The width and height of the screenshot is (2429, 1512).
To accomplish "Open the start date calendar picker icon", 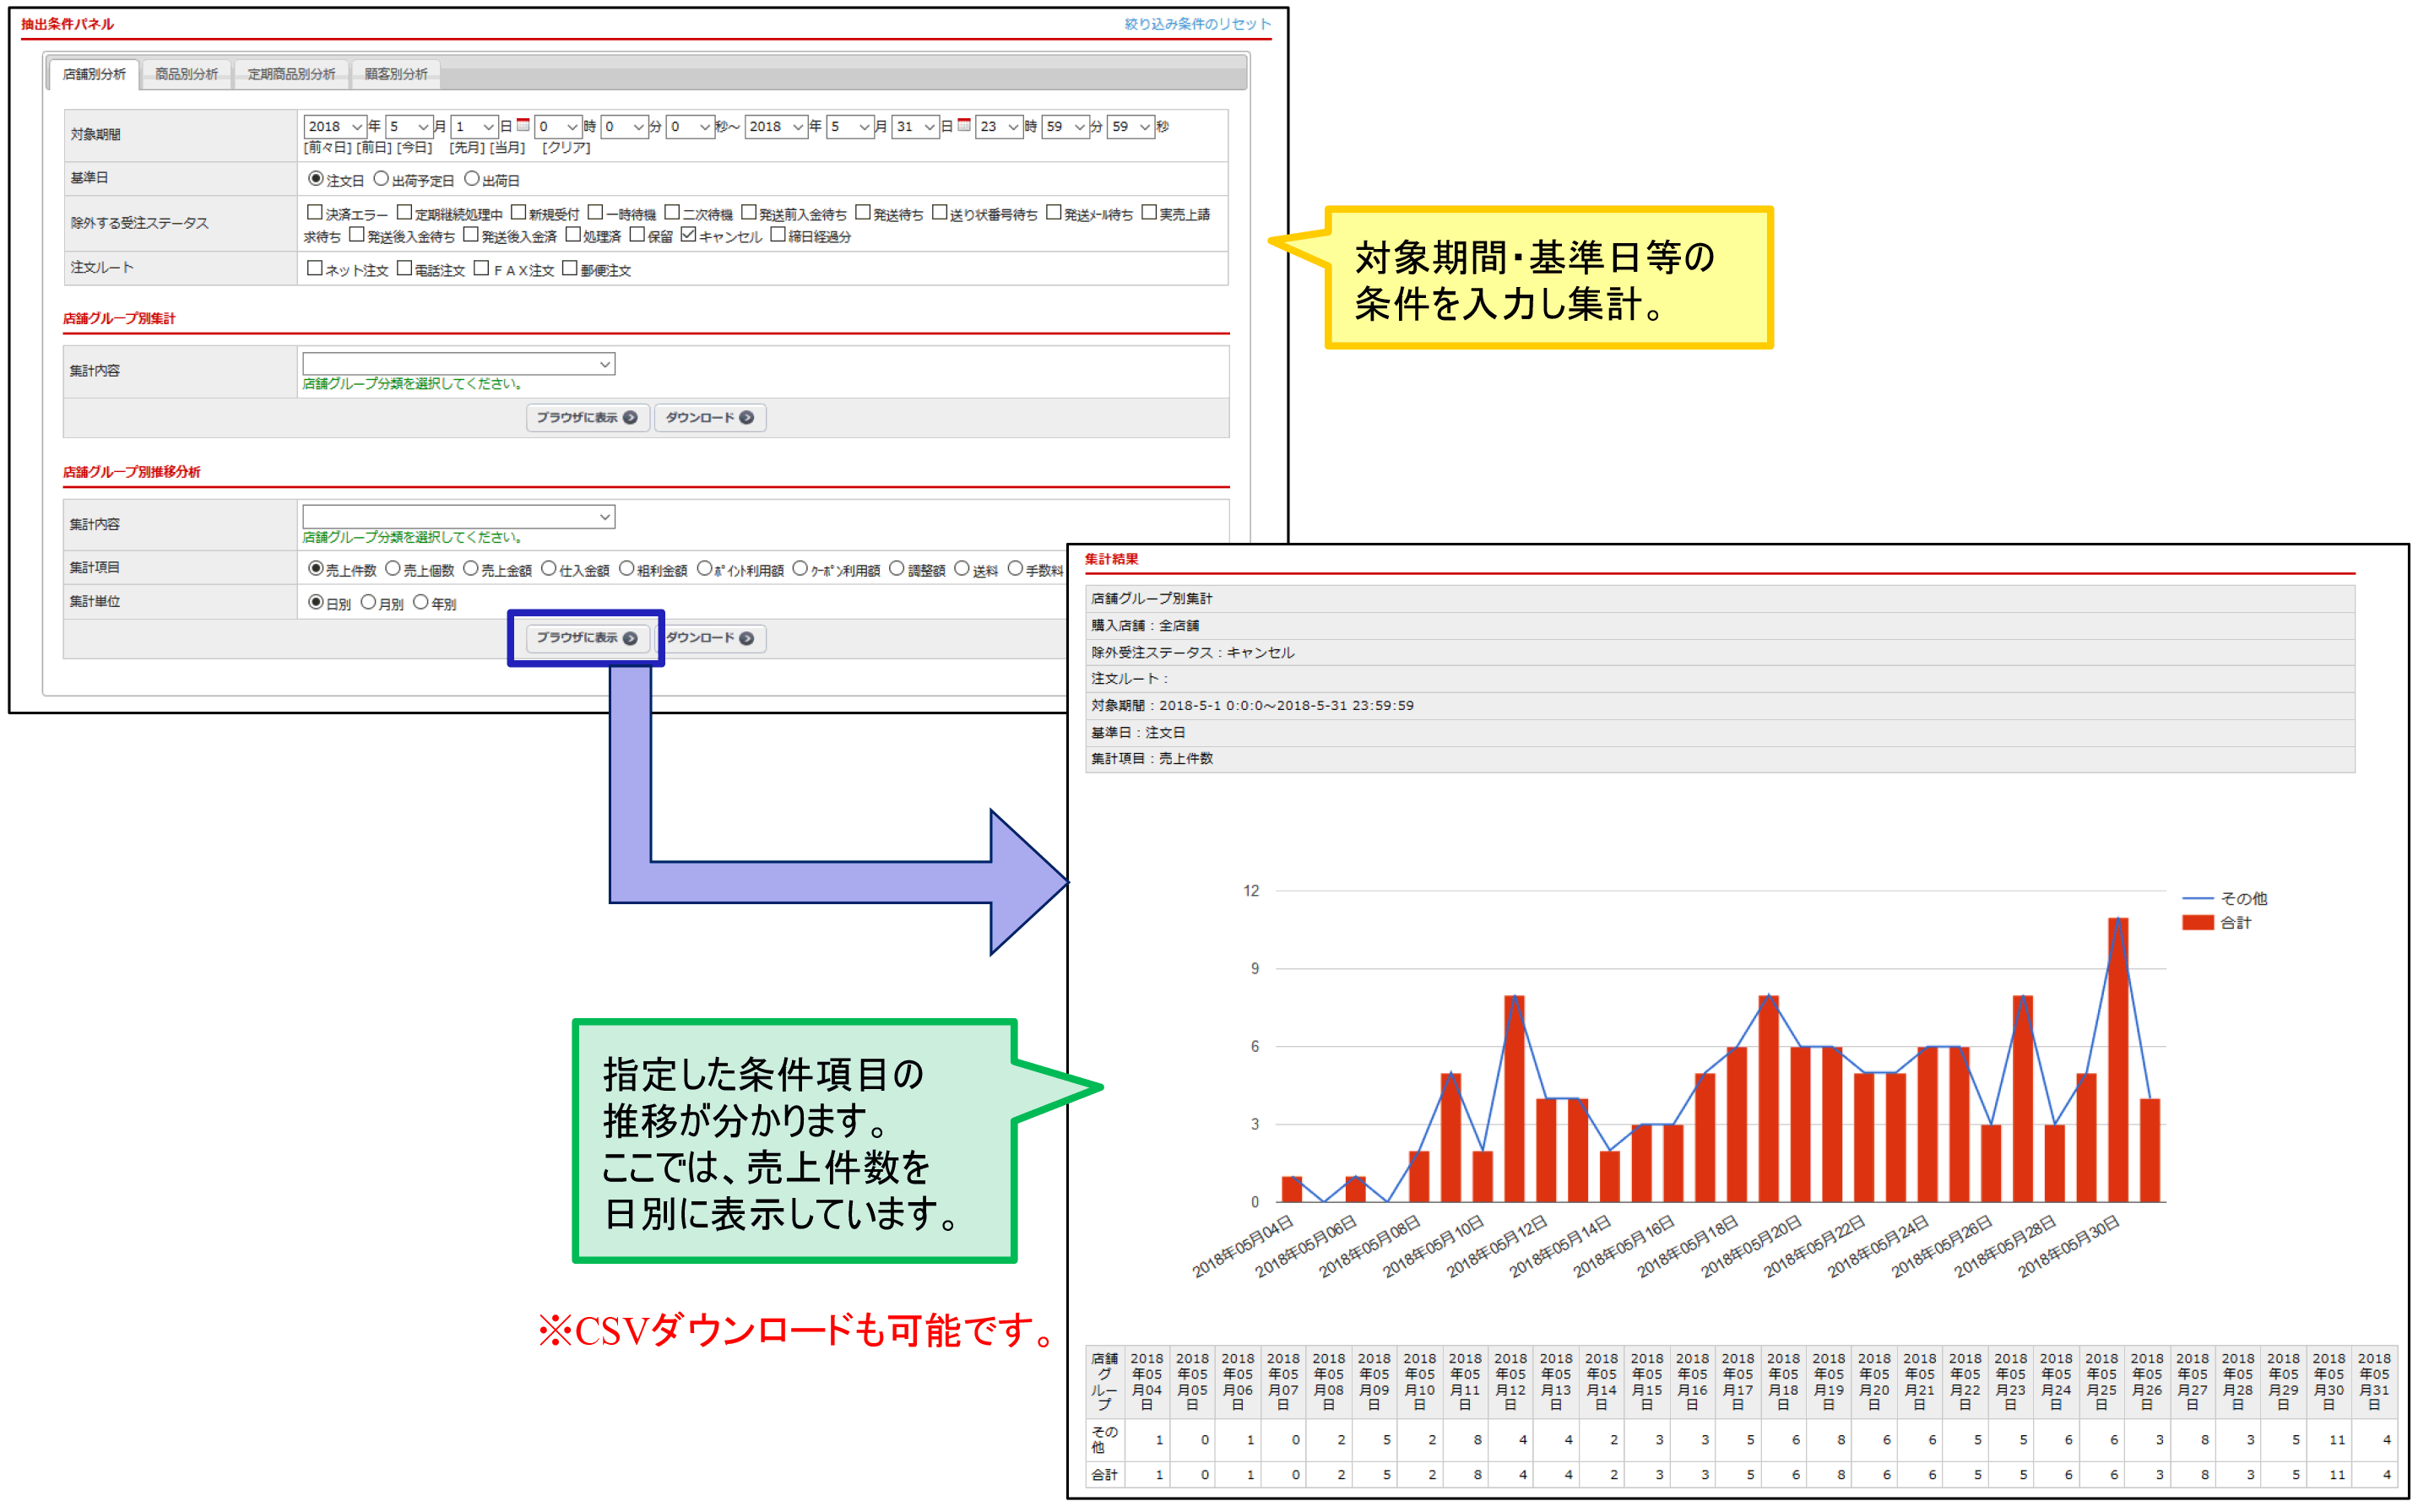I will tap(523, 126).
